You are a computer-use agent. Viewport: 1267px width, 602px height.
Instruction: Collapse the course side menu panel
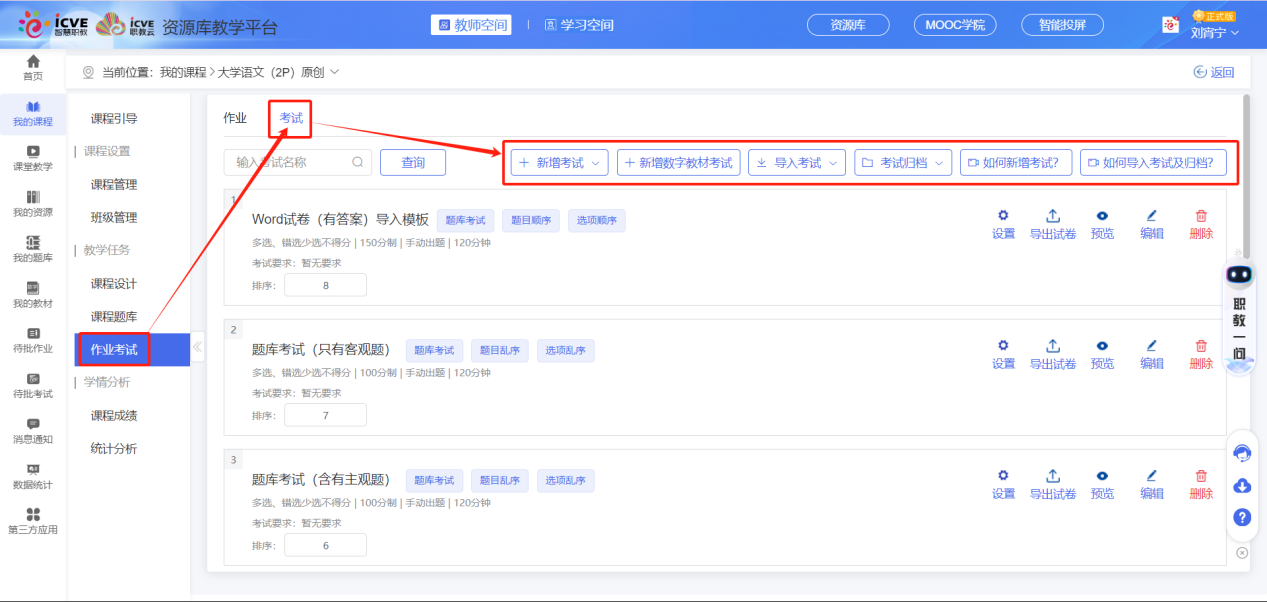pos(197,348)
